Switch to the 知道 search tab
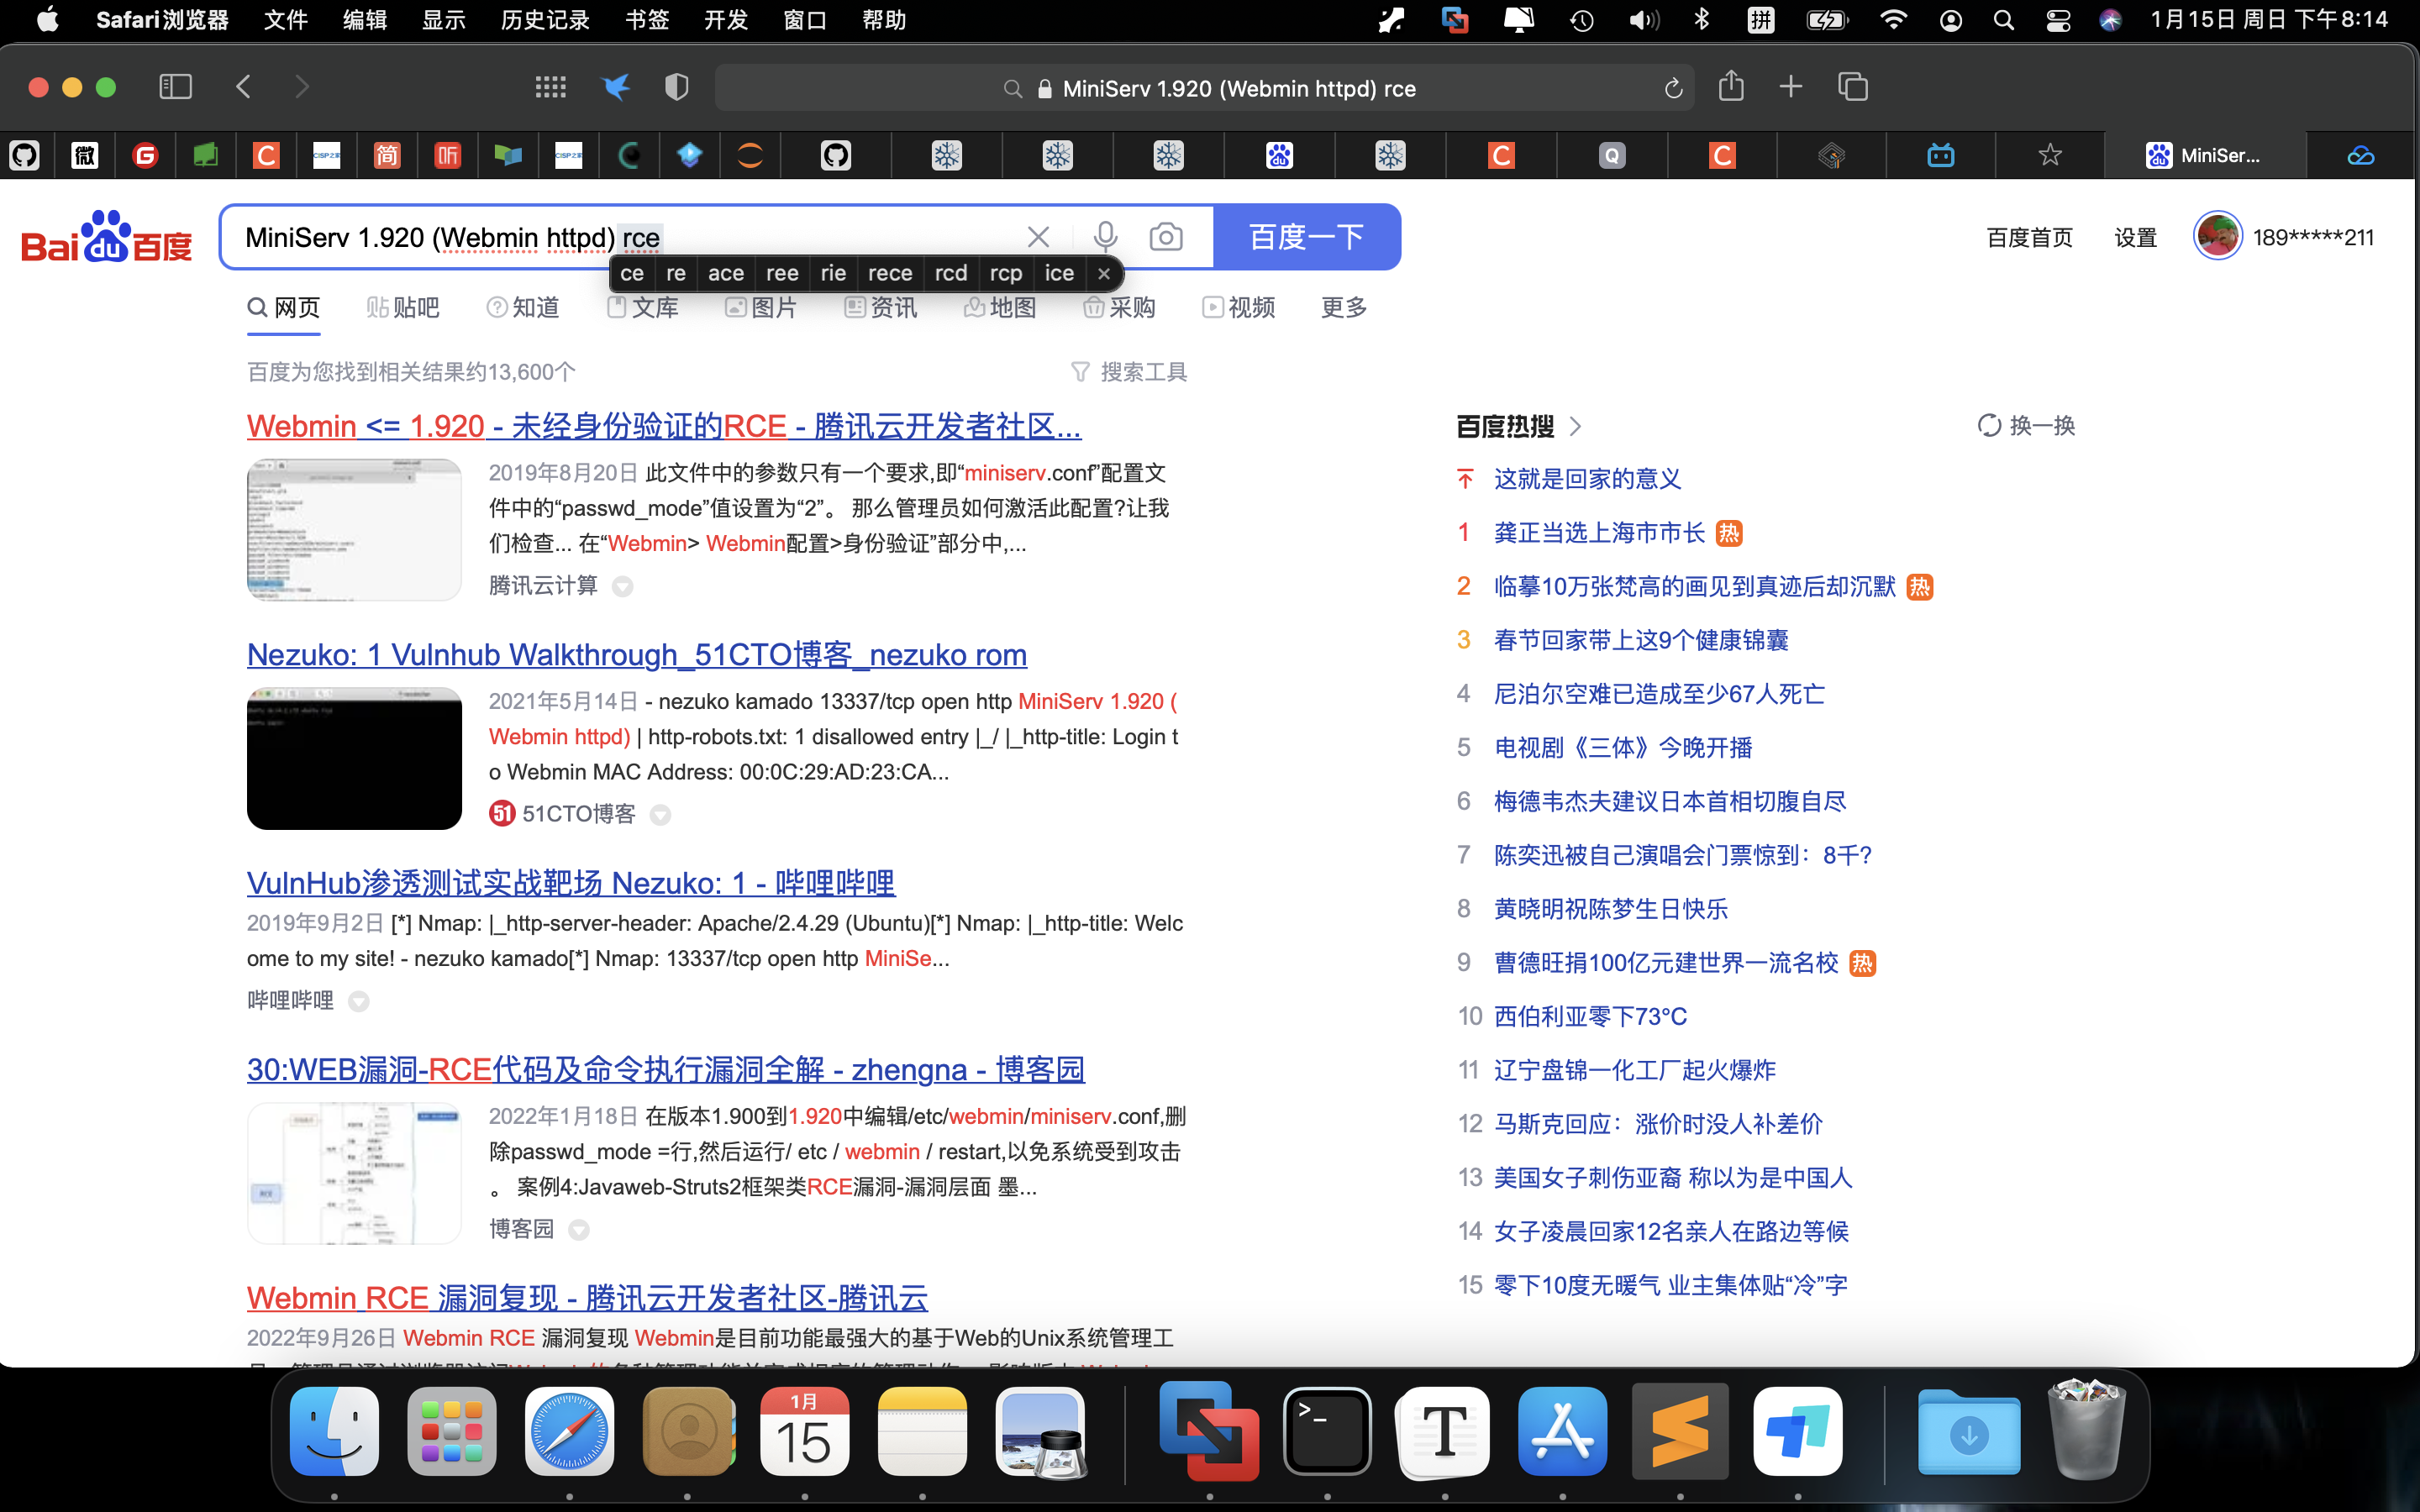 tap(523, 307)
